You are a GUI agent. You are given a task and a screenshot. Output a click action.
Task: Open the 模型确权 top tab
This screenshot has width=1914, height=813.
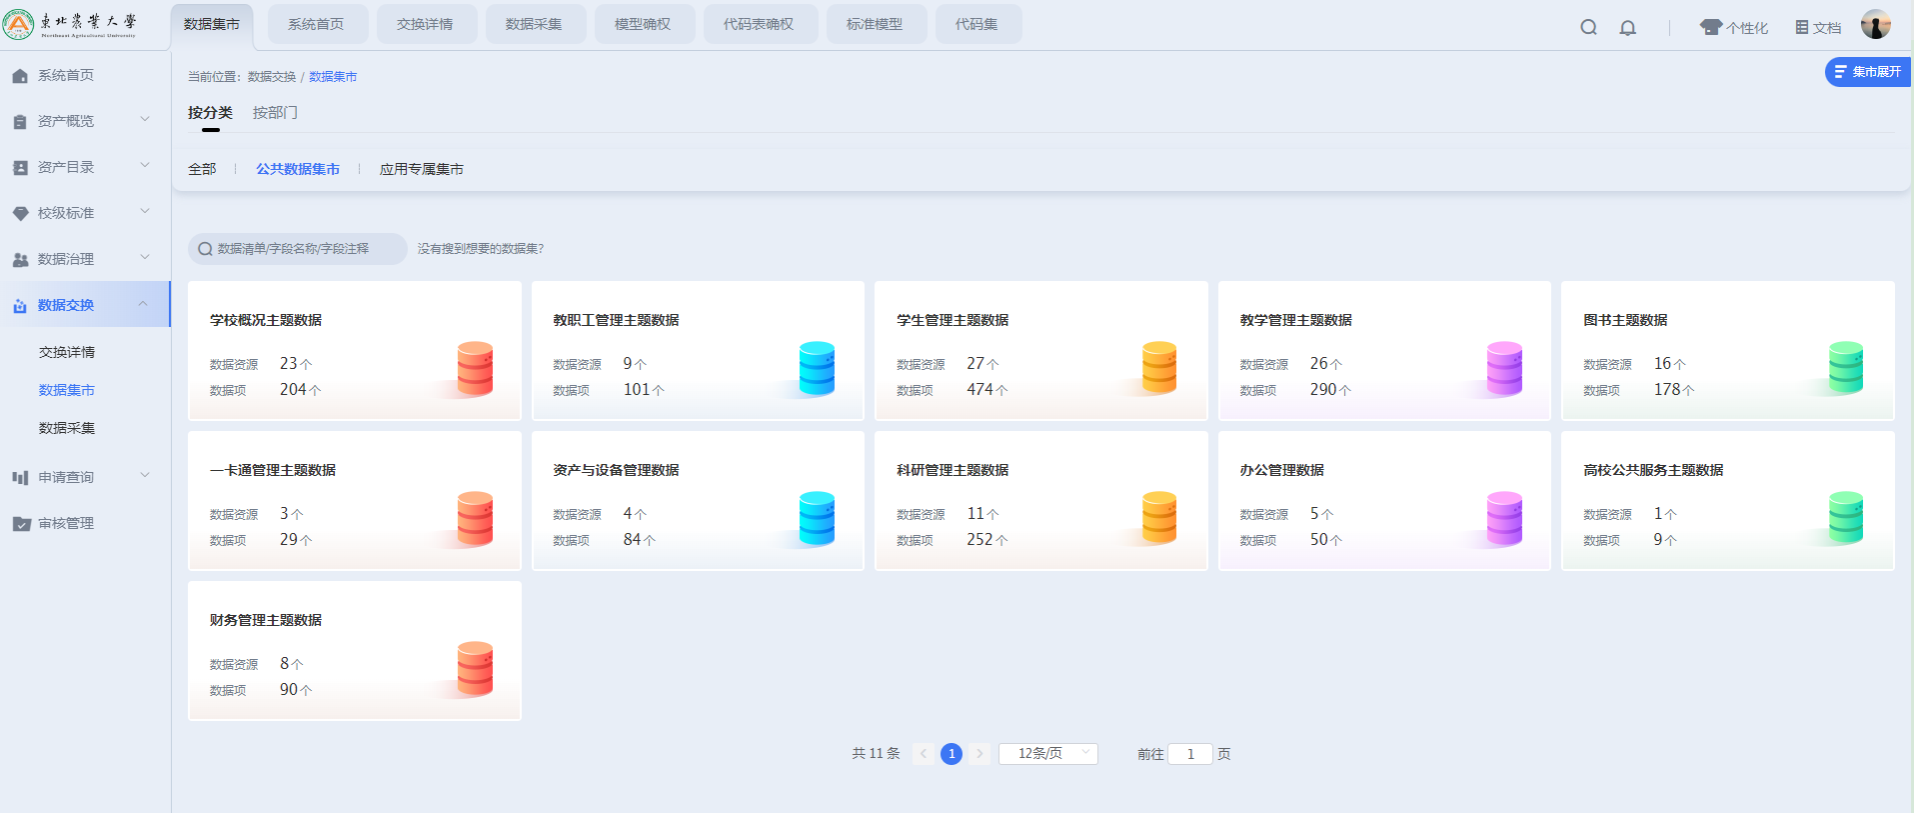[643, 24]
